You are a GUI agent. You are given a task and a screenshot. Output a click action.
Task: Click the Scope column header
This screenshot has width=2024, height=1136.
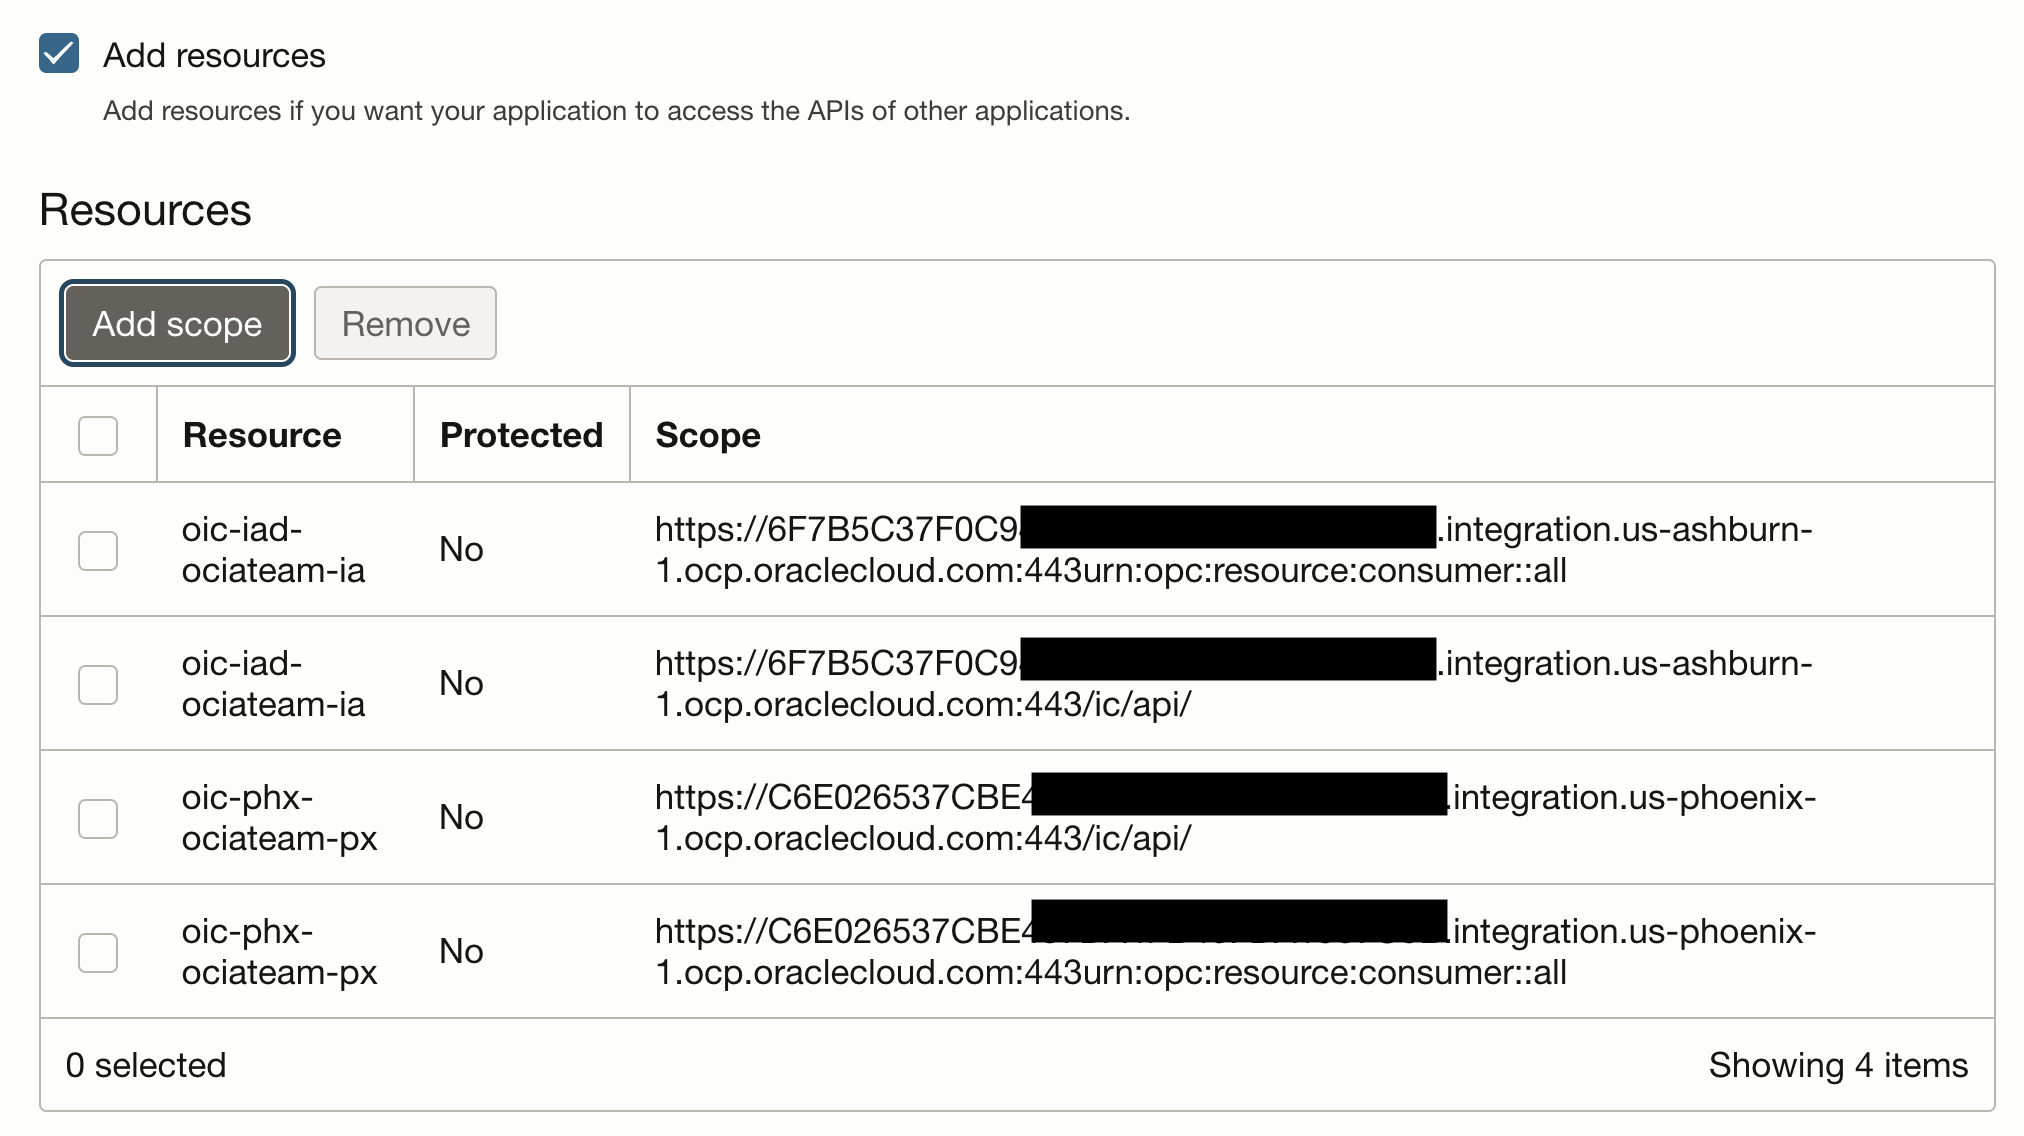click(x=708, y=436)
